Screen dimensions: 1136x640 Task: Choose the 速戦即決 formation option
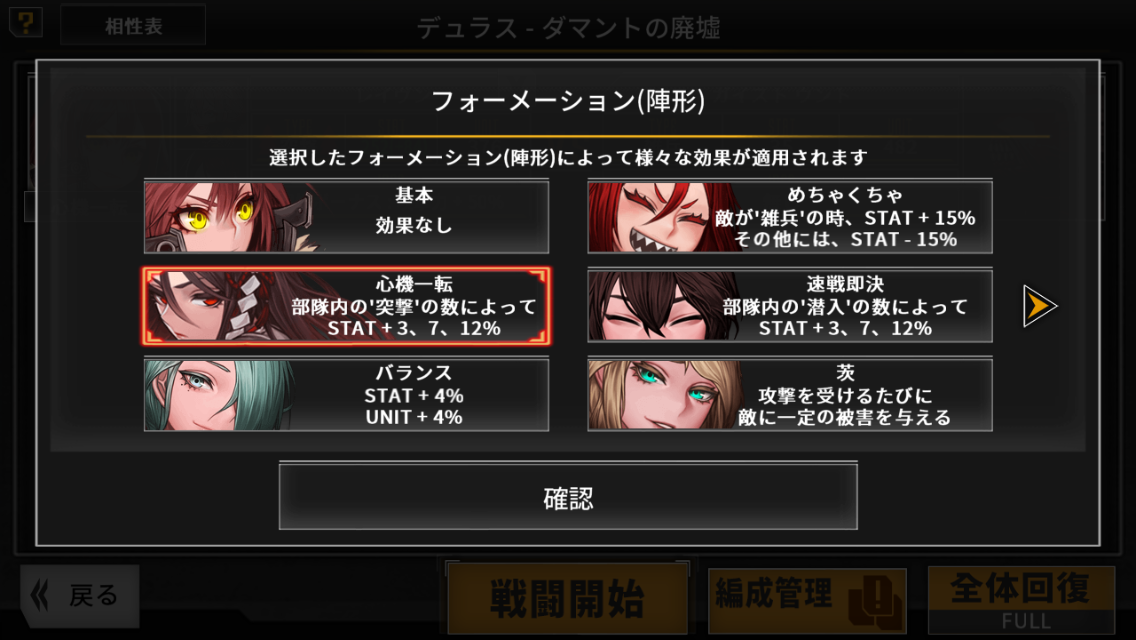click(x=790, y=306)
